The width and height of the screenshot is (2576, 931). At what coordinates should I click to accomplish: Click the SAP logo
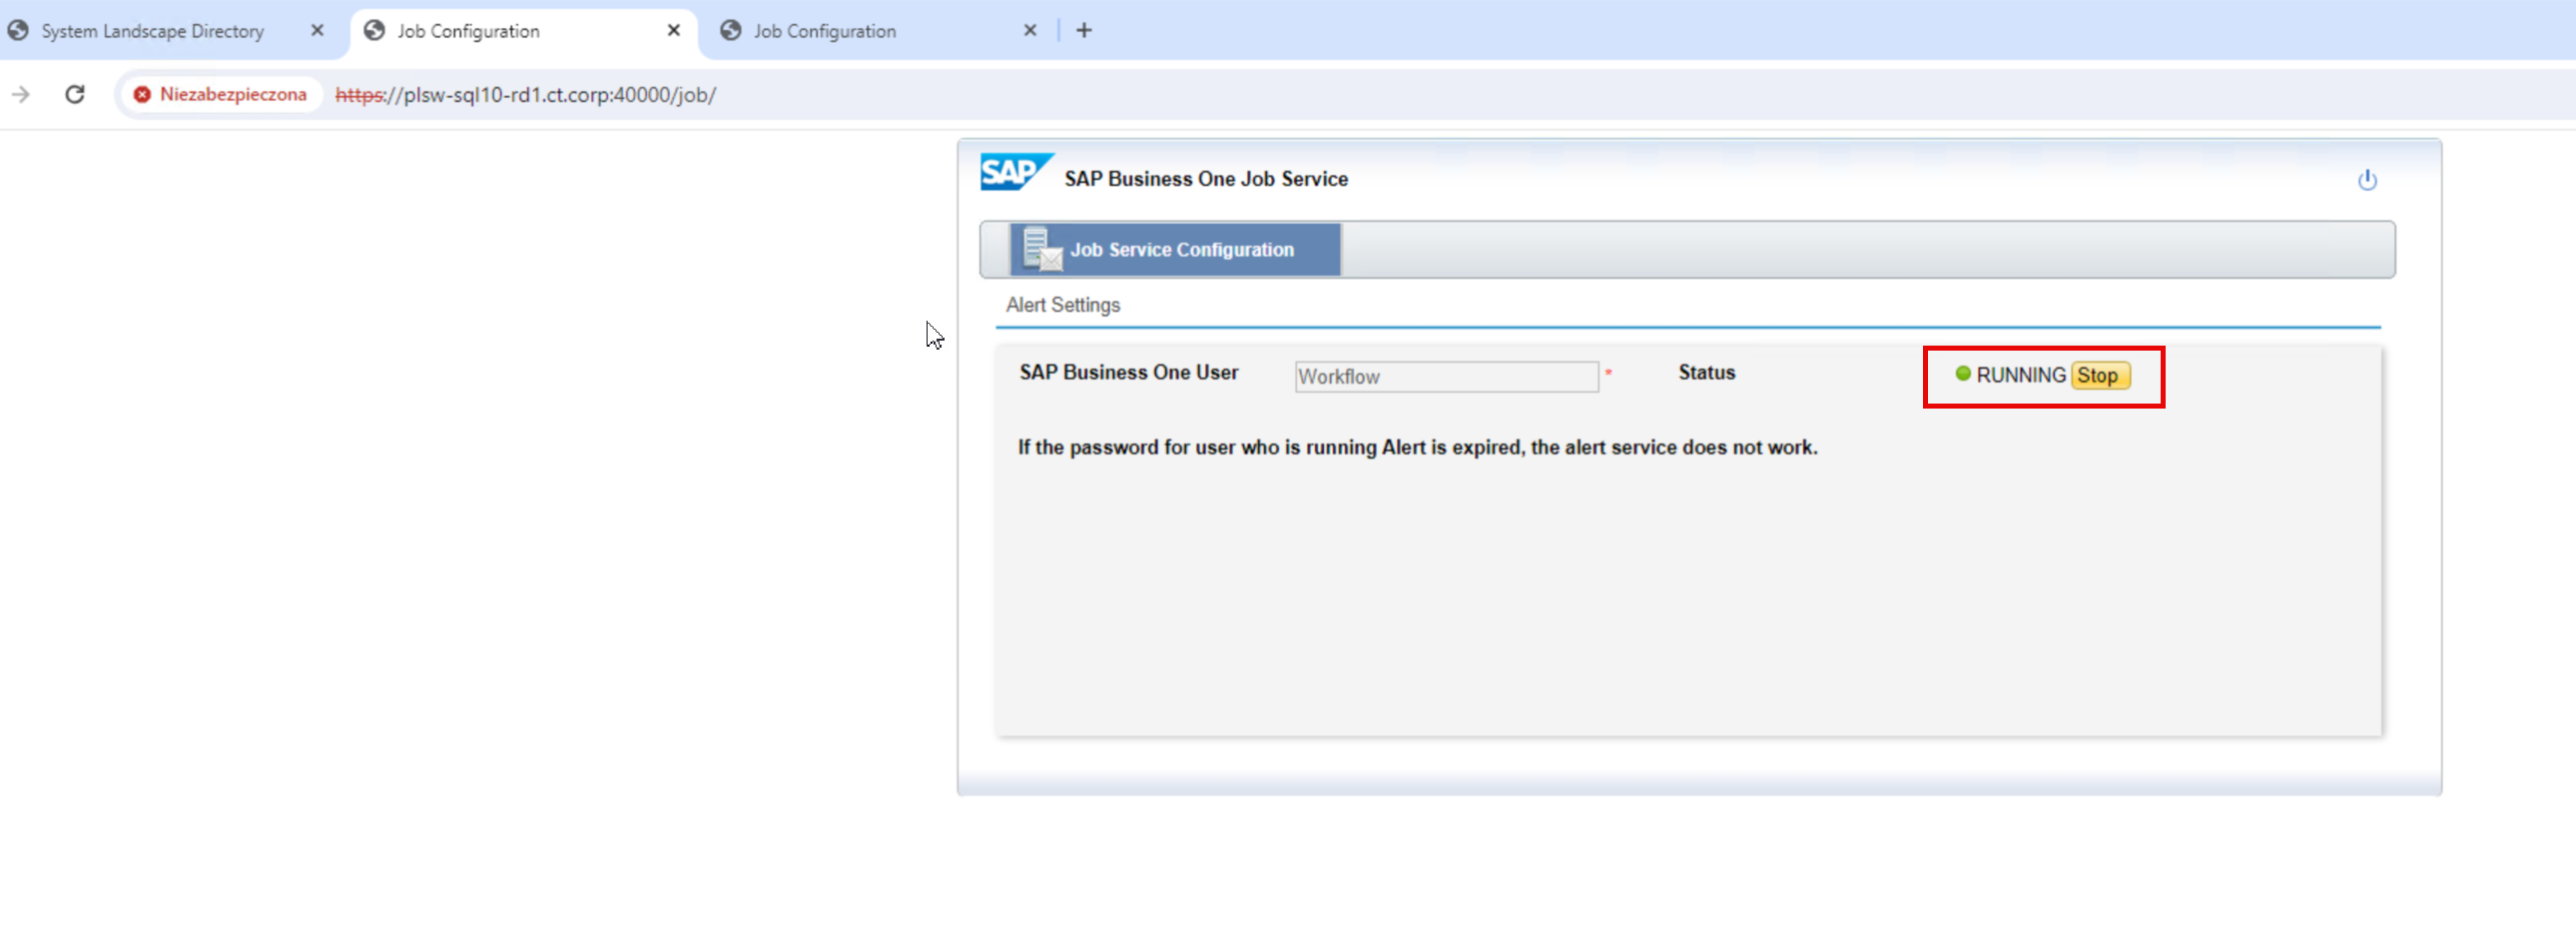coord(1014,172)
